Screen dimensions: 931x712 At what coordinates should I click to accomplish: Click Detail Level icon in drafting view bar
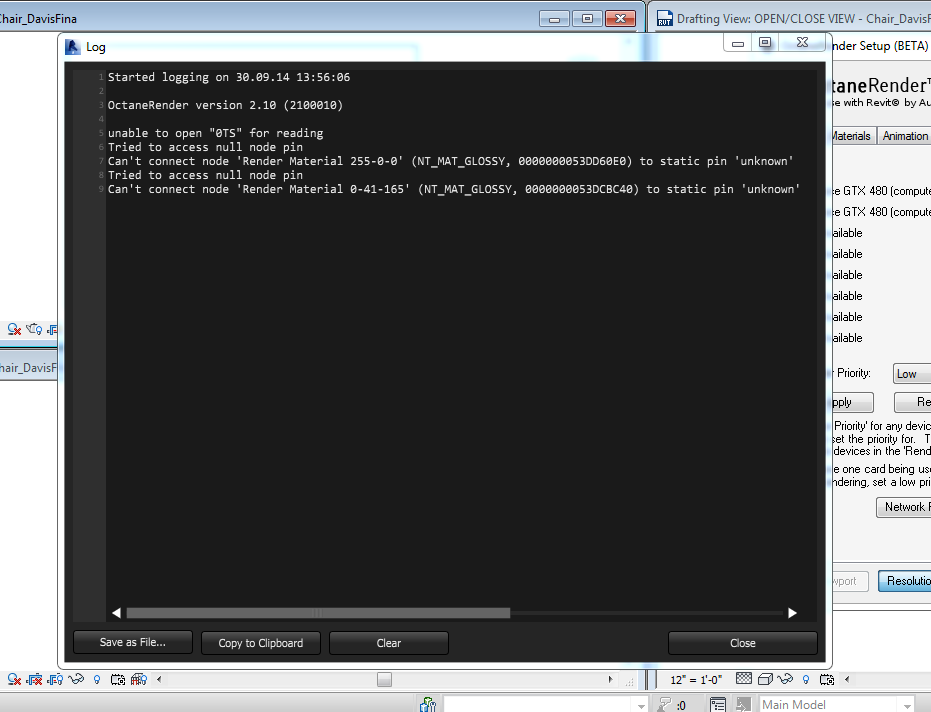(x=743, y=679)
